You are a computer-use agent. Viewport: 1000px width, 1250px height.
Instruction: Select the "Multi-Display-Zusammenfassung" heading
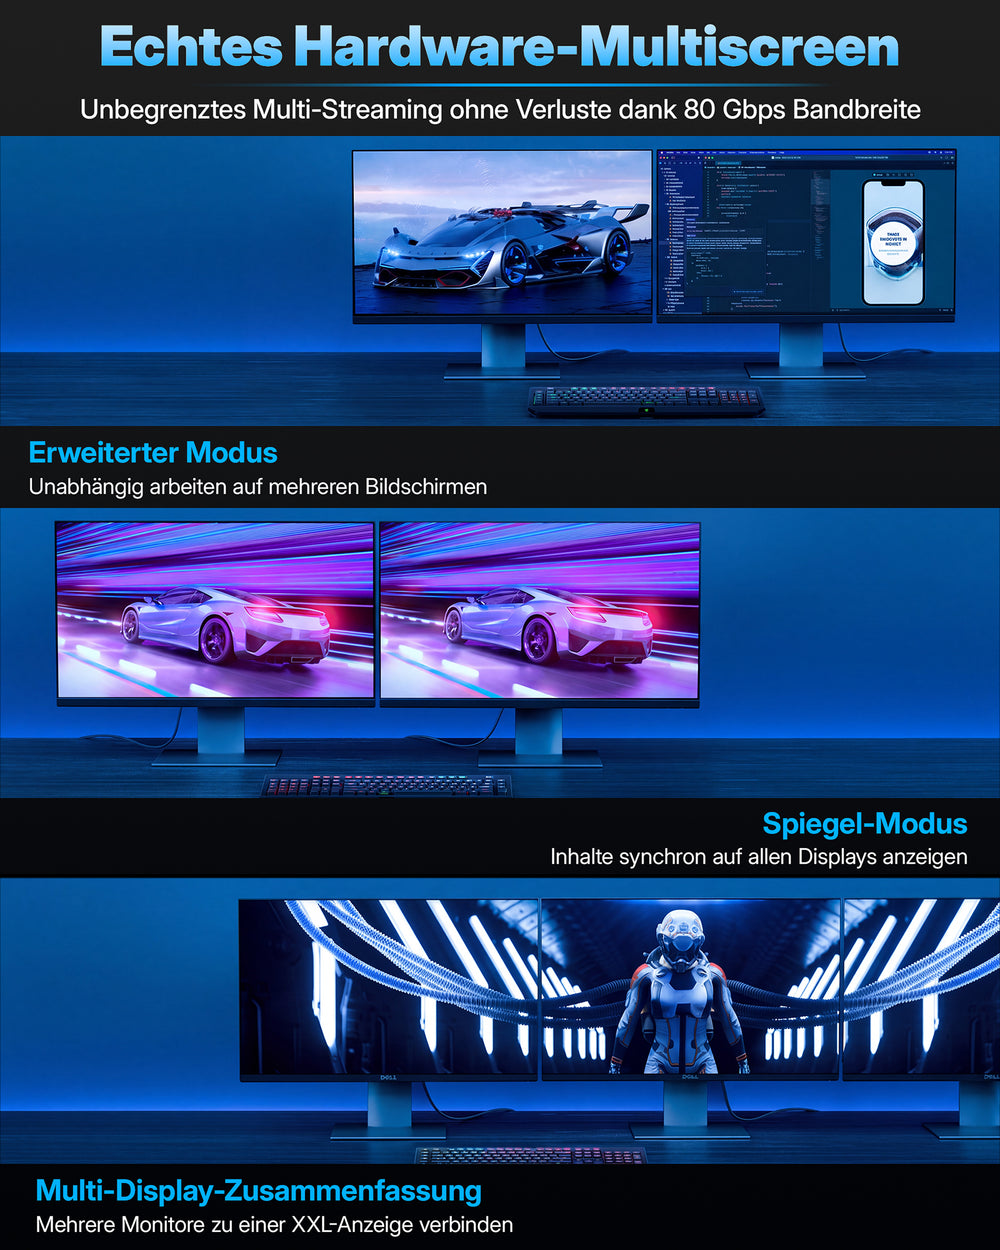(258, 1191)
